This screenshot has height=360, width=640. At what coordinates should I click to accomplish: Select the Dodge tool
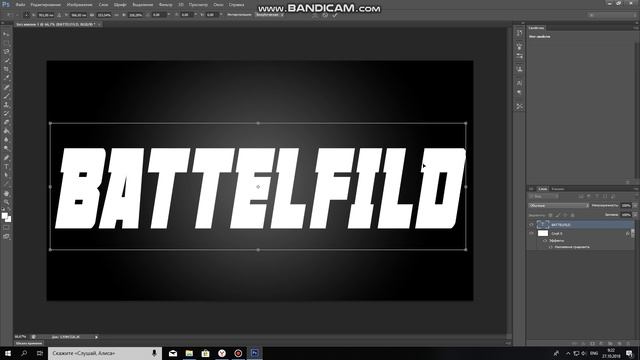tap(6, 149)
